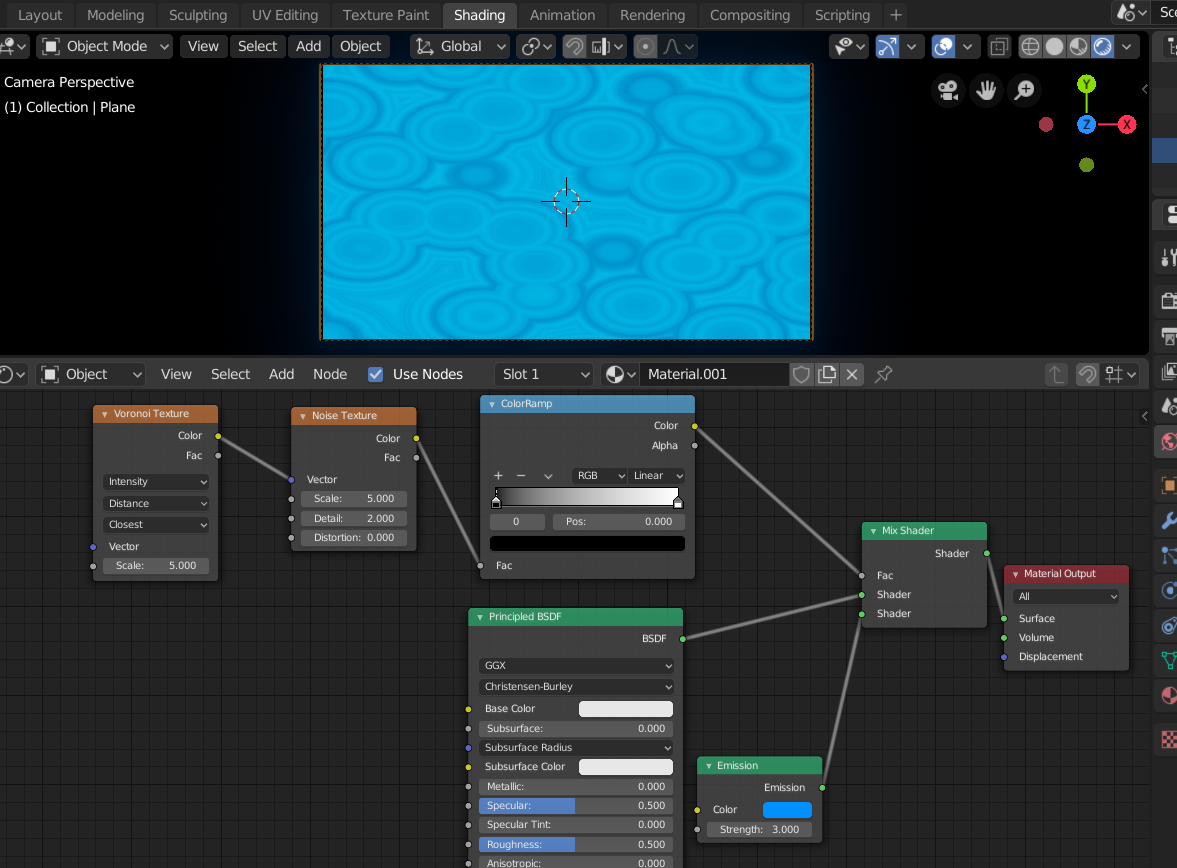Open viewport Select menu
Screen dimensions: 1177x868
tap(257, 47)
